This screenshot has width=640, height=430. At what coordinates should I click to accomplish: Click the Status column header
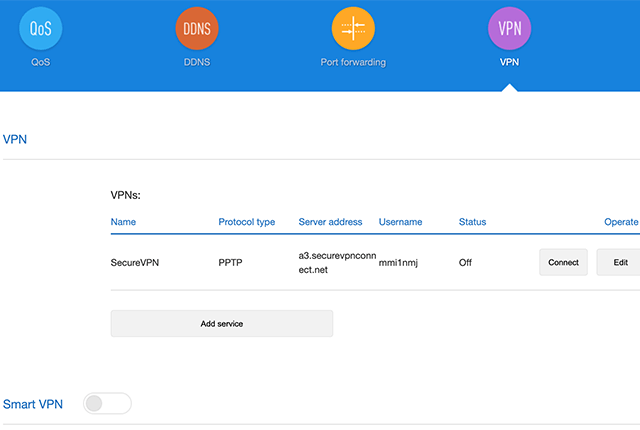pyautogui.click(x=472, y=222)
